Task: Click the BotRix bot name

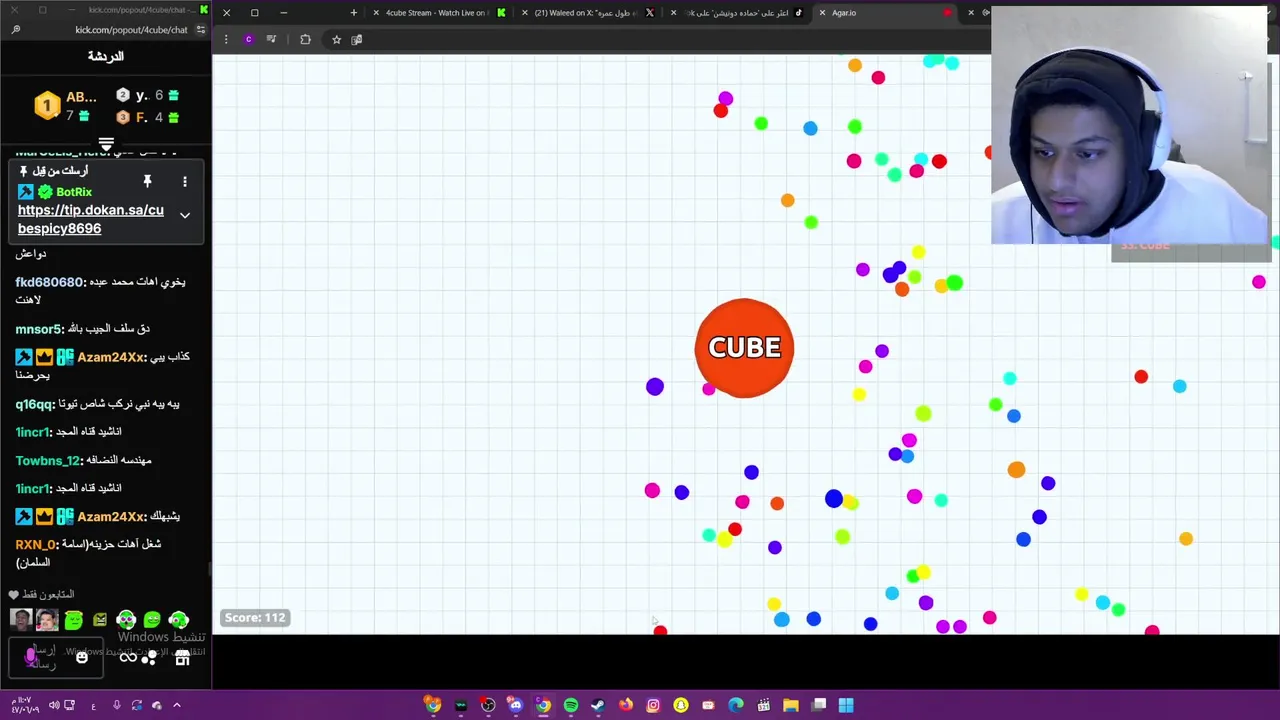Action: (74, 192)
